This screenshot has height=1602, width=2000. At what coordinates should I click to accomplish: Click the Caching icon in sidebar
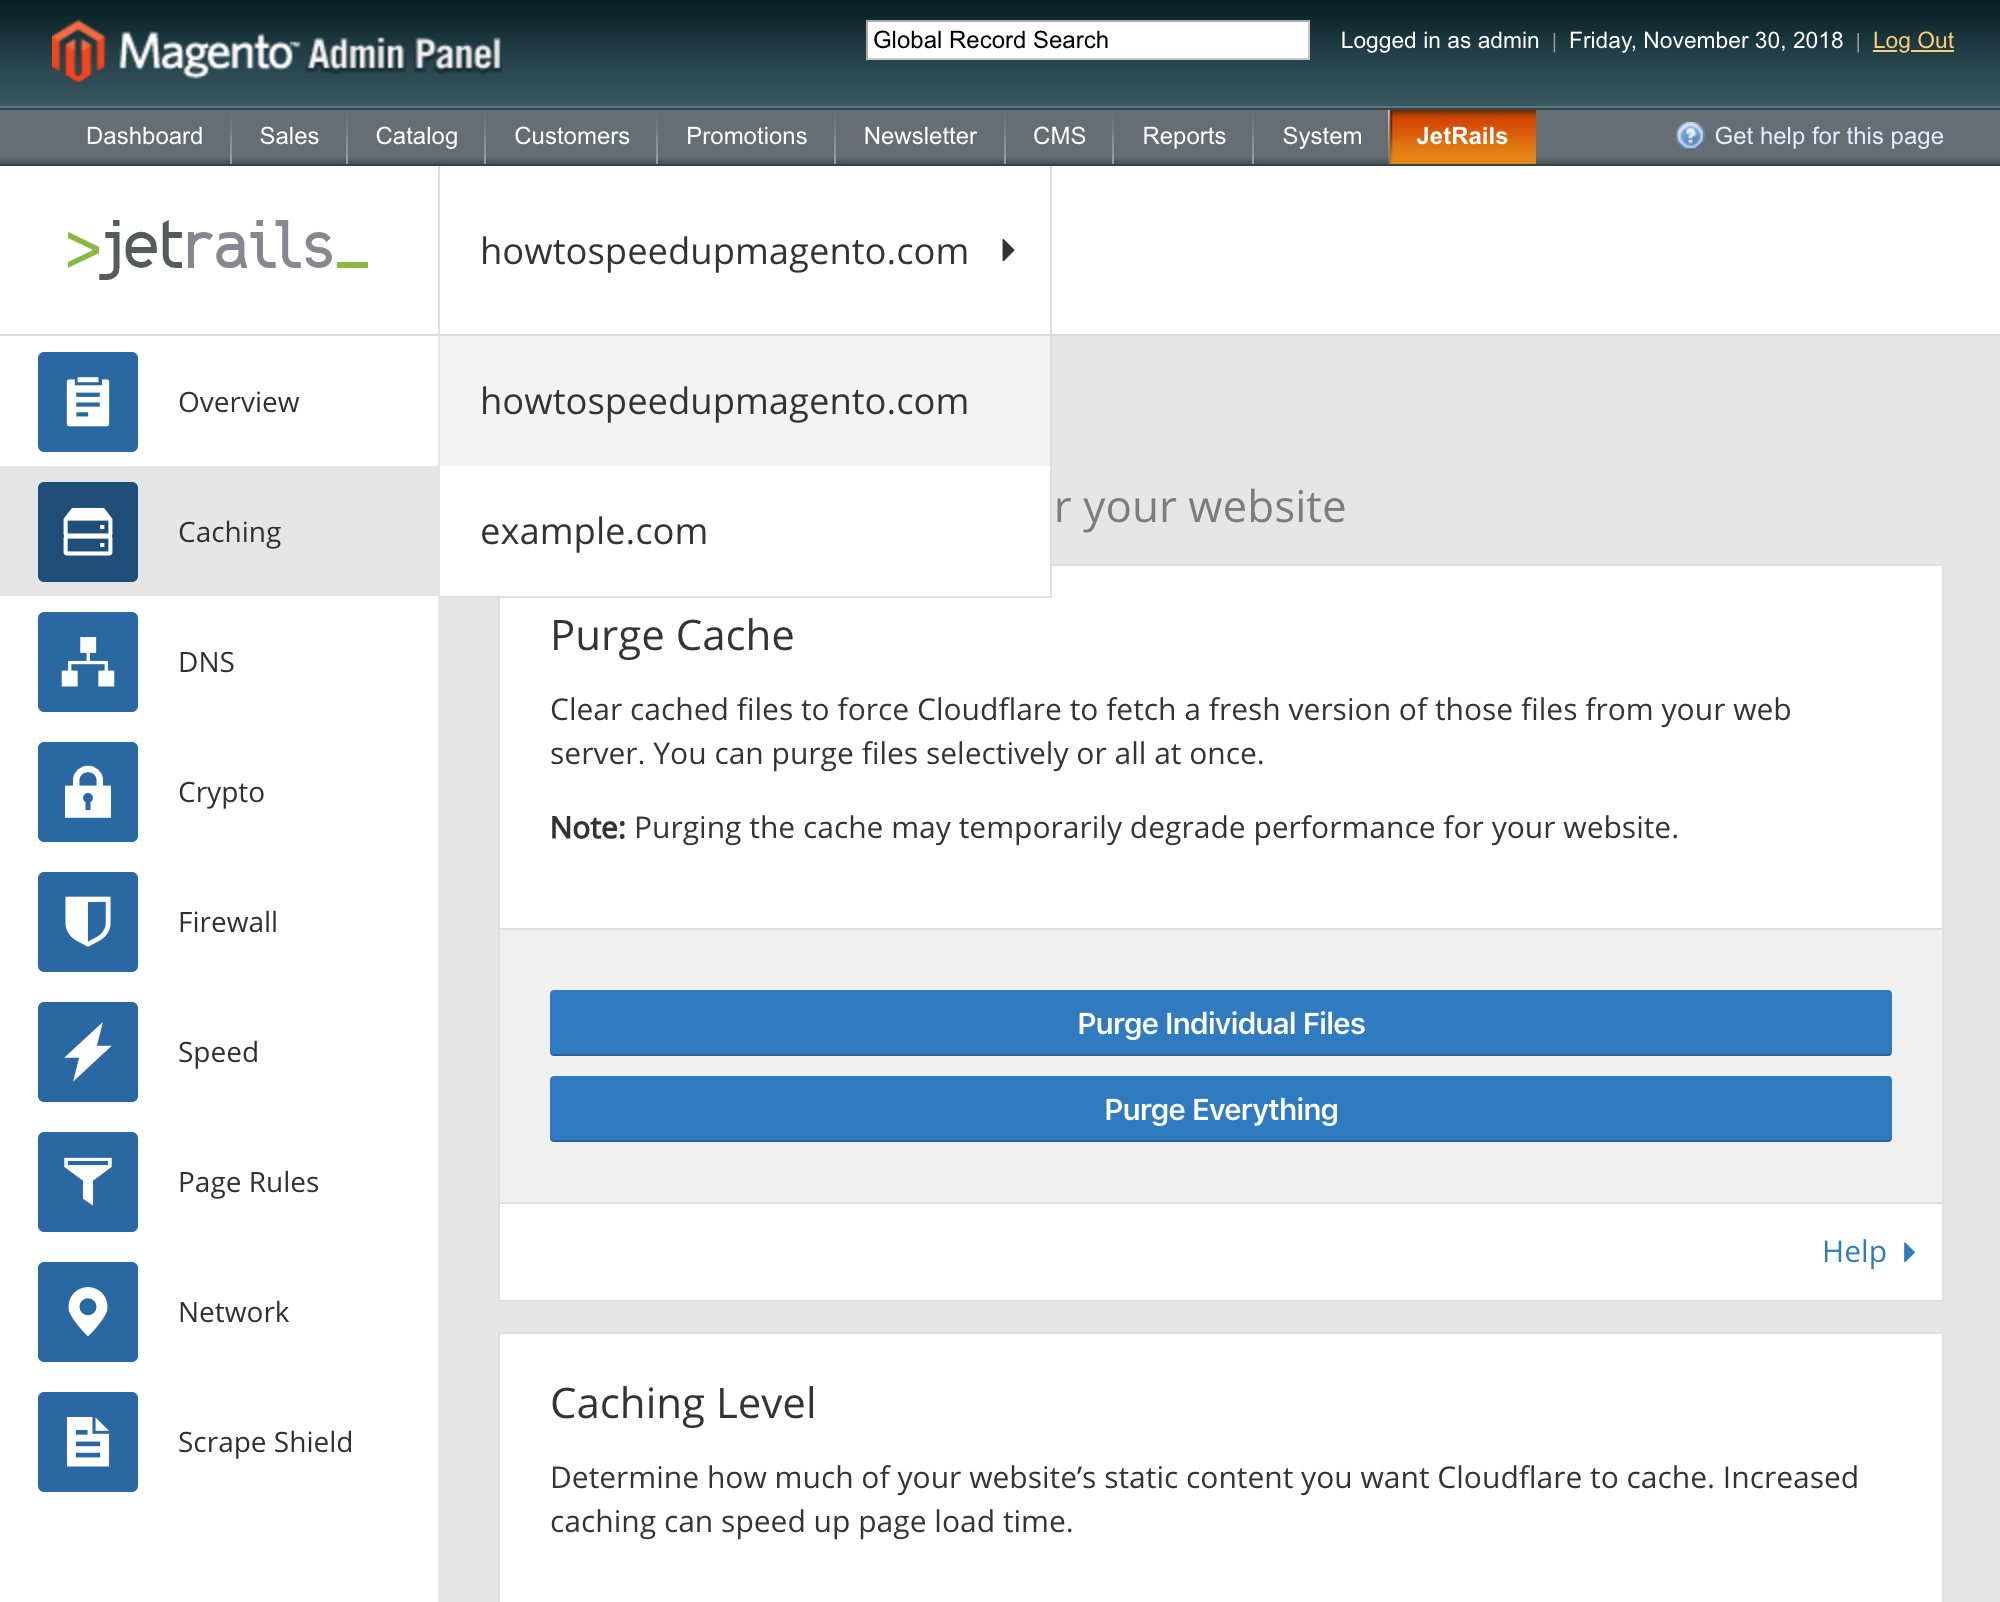pos(88,531)
